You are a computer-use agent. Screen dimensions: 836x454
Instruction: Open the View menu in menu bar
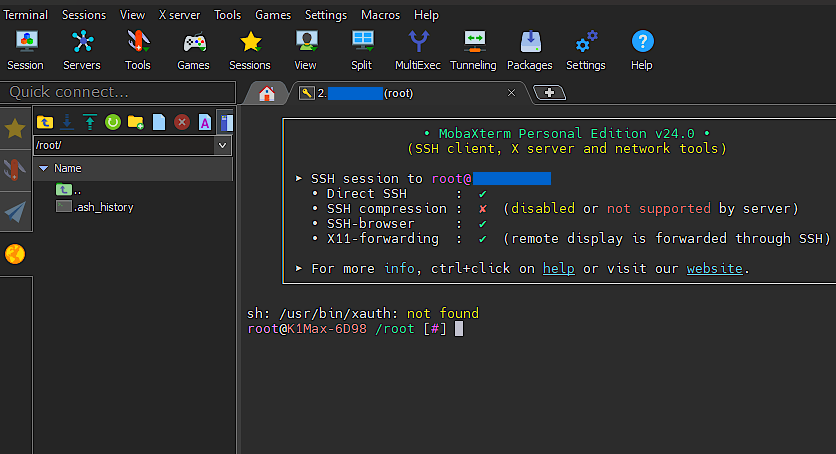132,15
